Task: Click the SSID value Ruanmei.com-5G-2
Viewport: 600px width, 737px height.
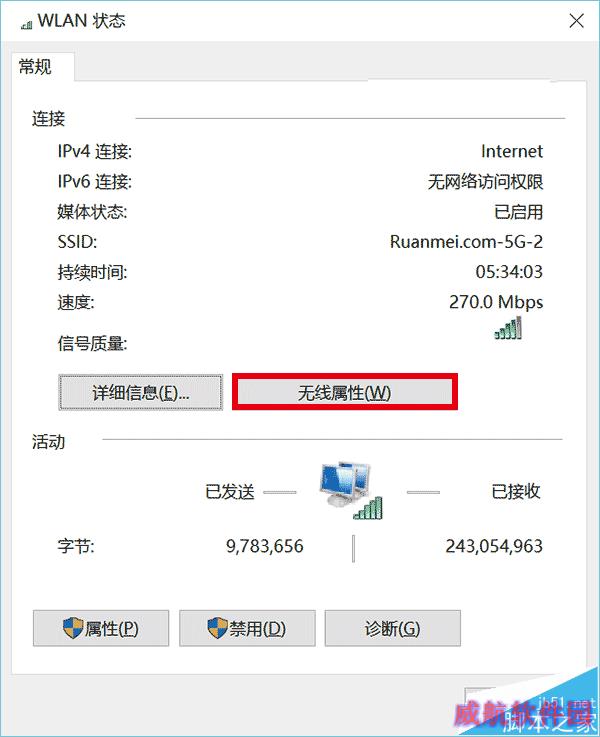Action: coord(466,242)
